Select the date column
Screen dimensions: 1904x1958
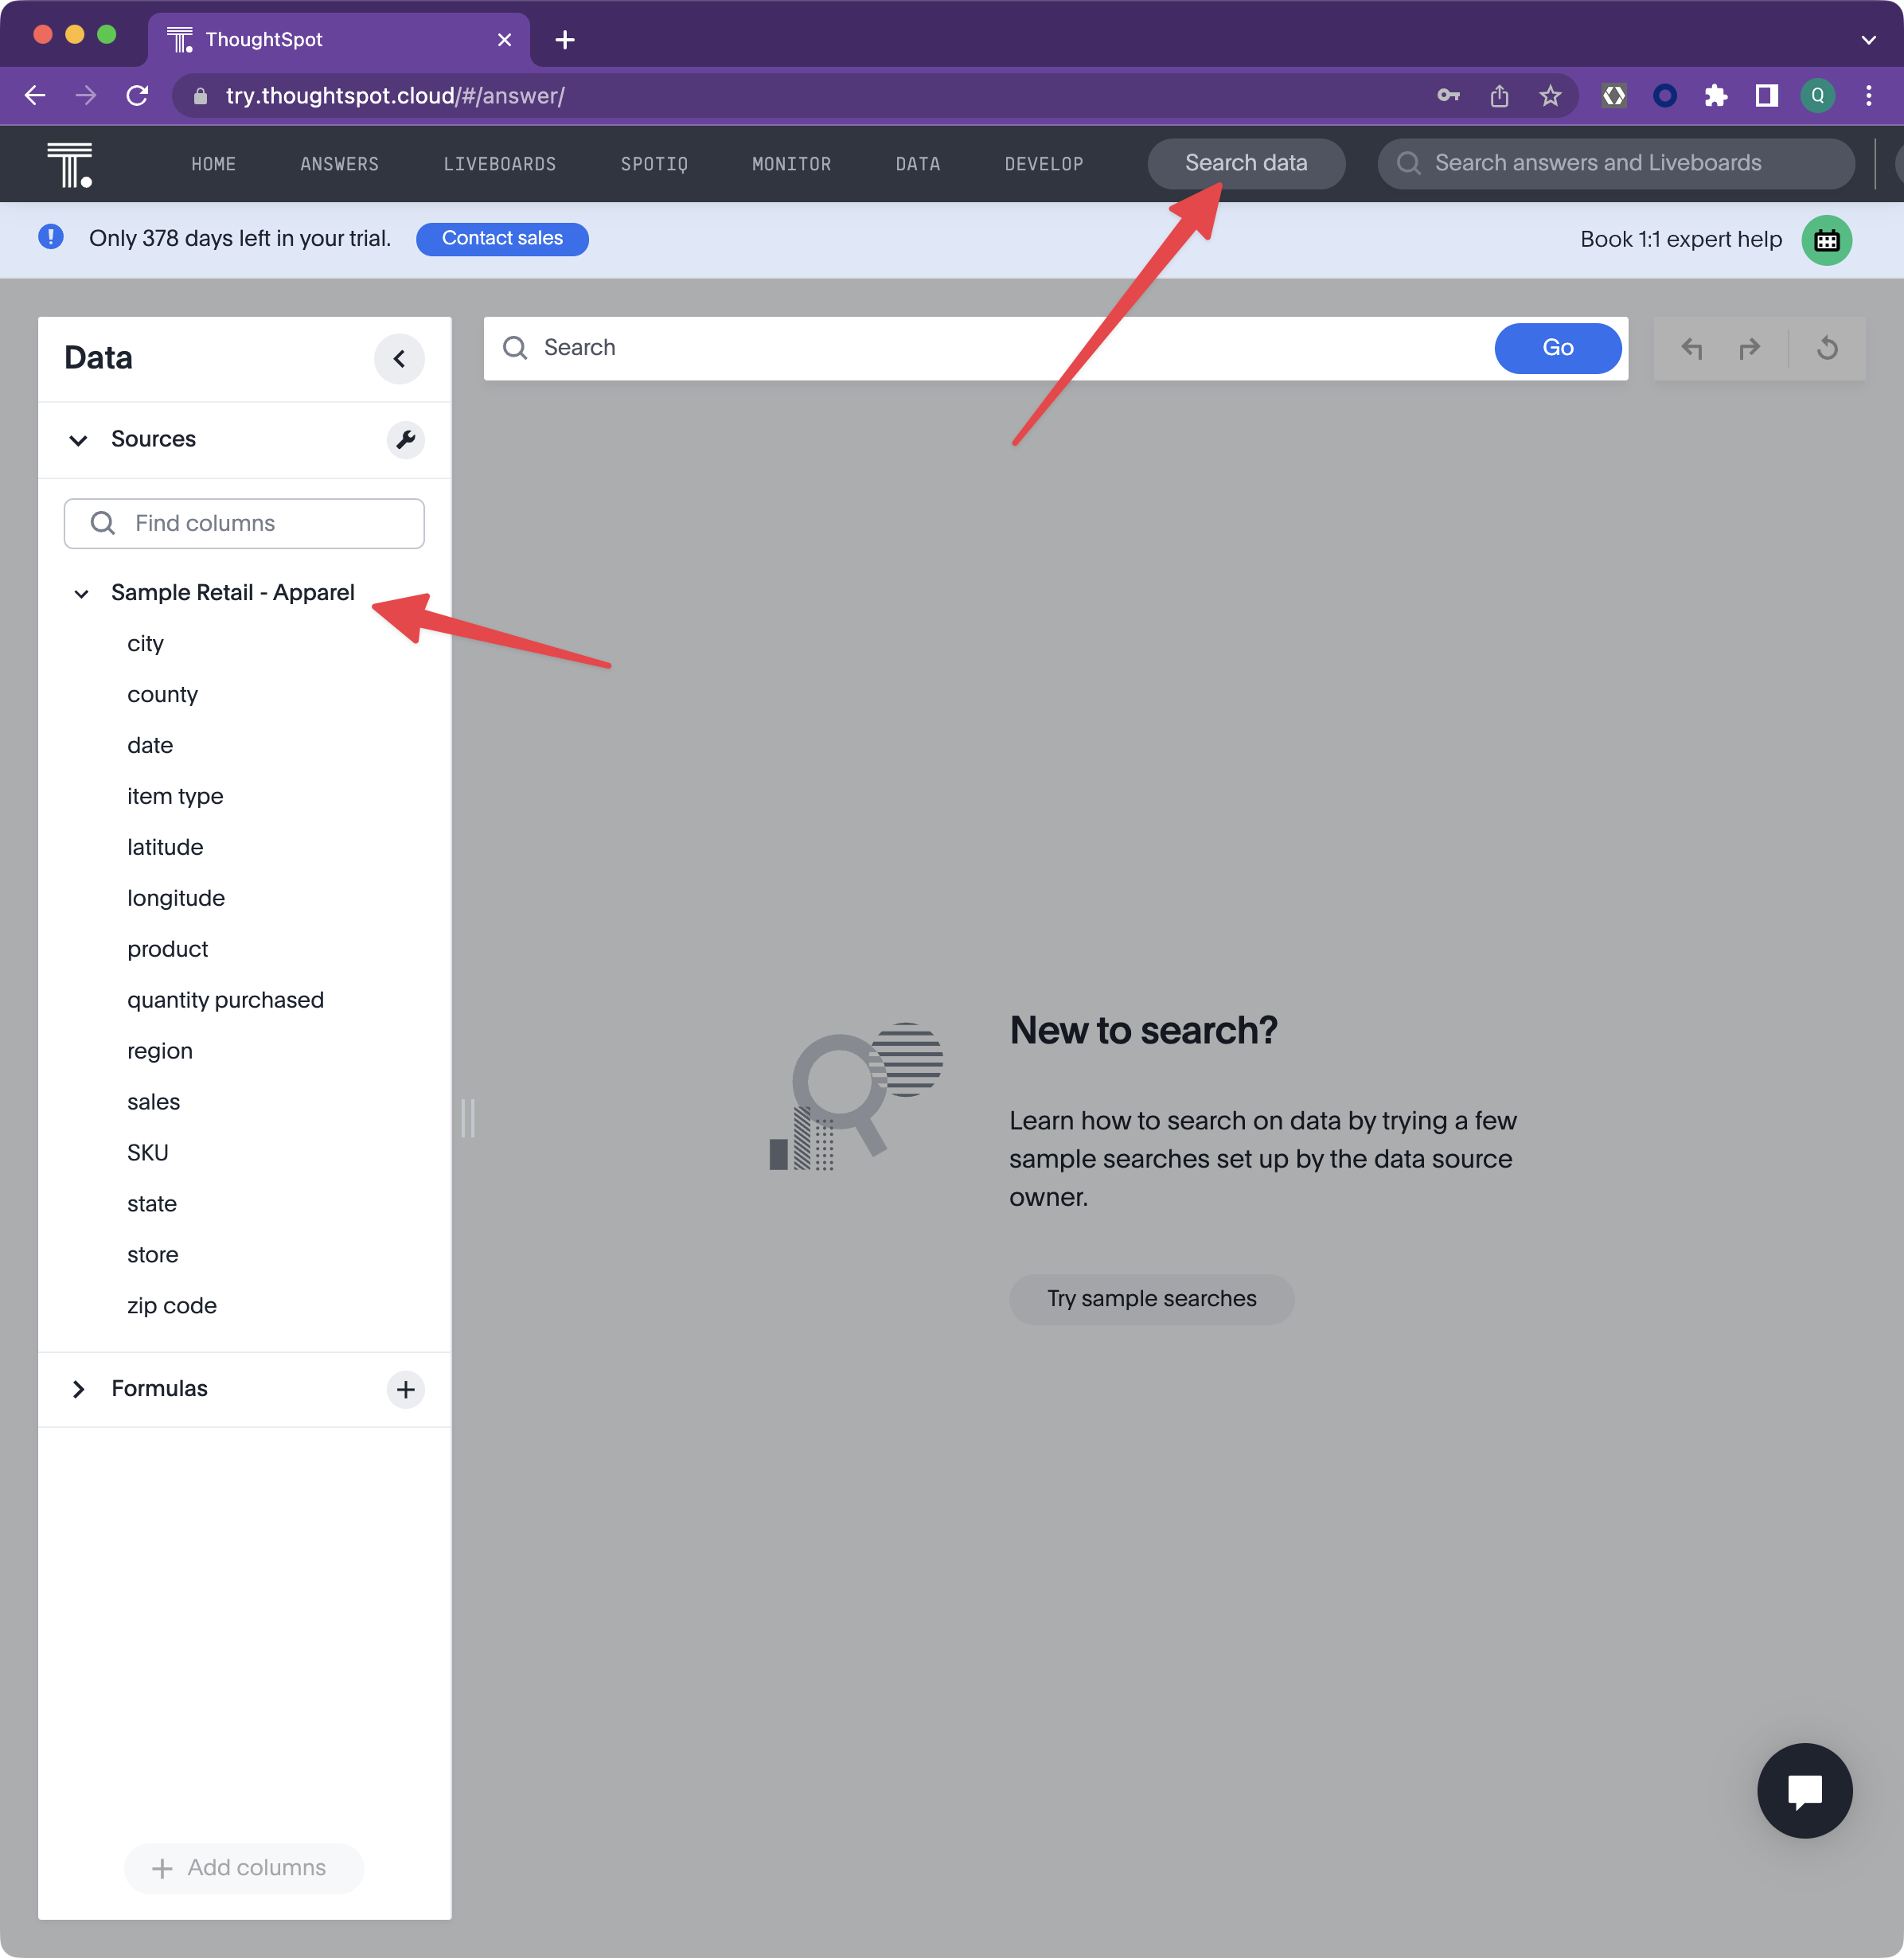pos(150,746)
